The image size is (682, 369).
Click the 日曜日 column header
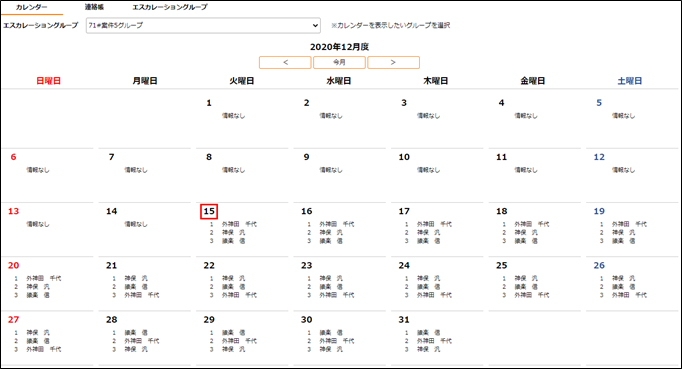click(48, 81)
